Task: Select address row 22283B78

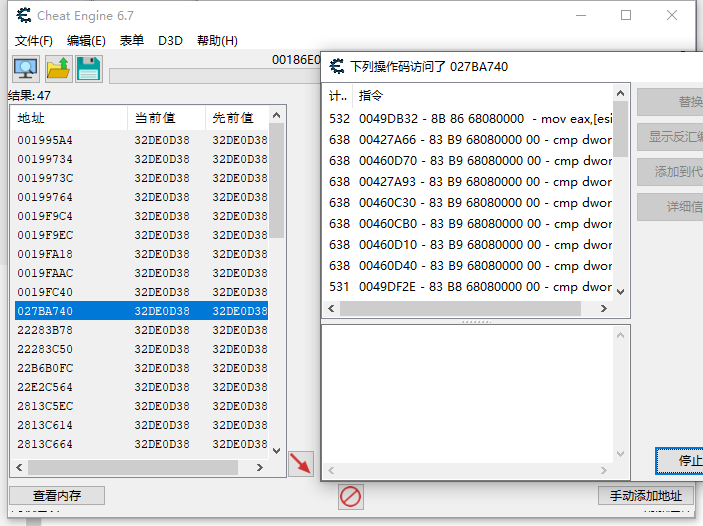Action: (142, 330)
